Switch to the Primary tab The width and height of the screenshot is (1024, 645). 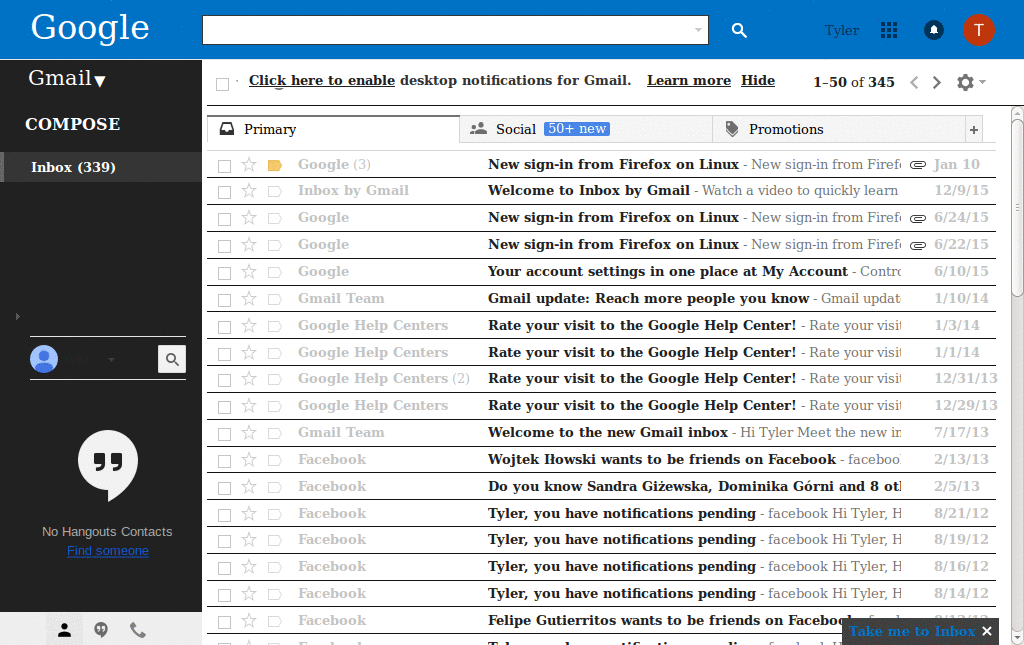(334, 129)
